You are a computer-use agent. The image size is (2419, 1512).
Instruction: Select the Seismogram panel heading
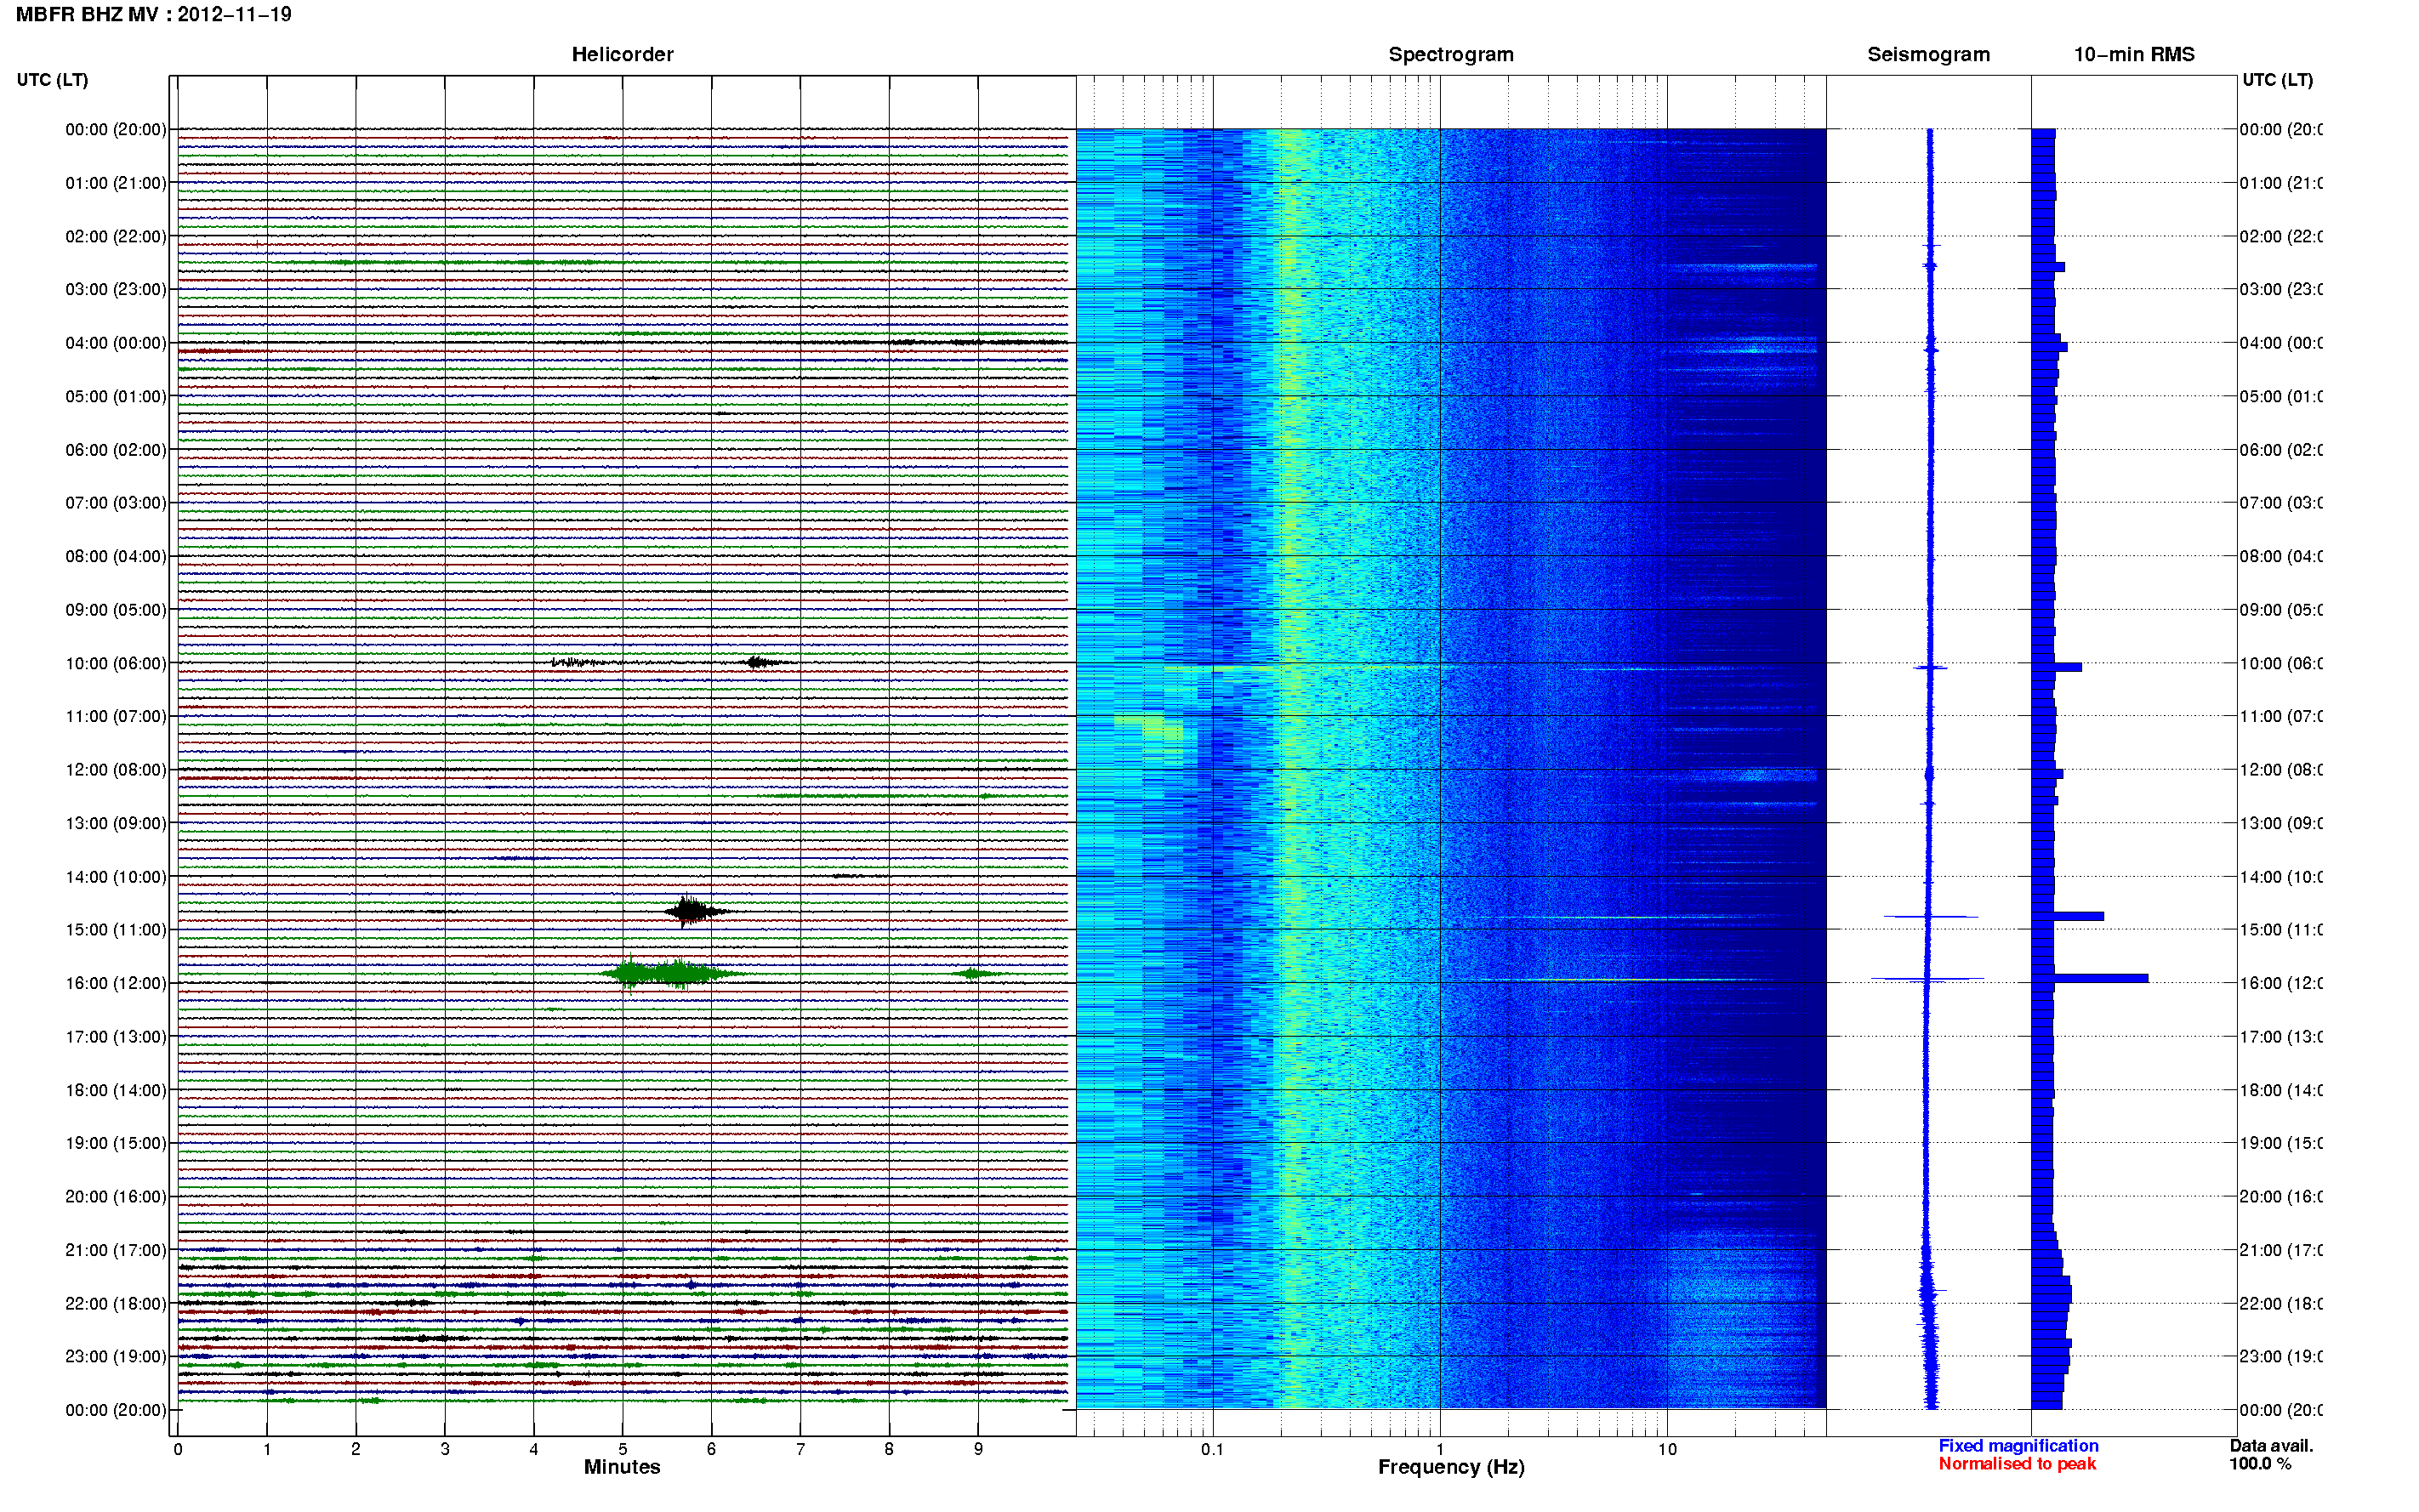click(1928, 55)
